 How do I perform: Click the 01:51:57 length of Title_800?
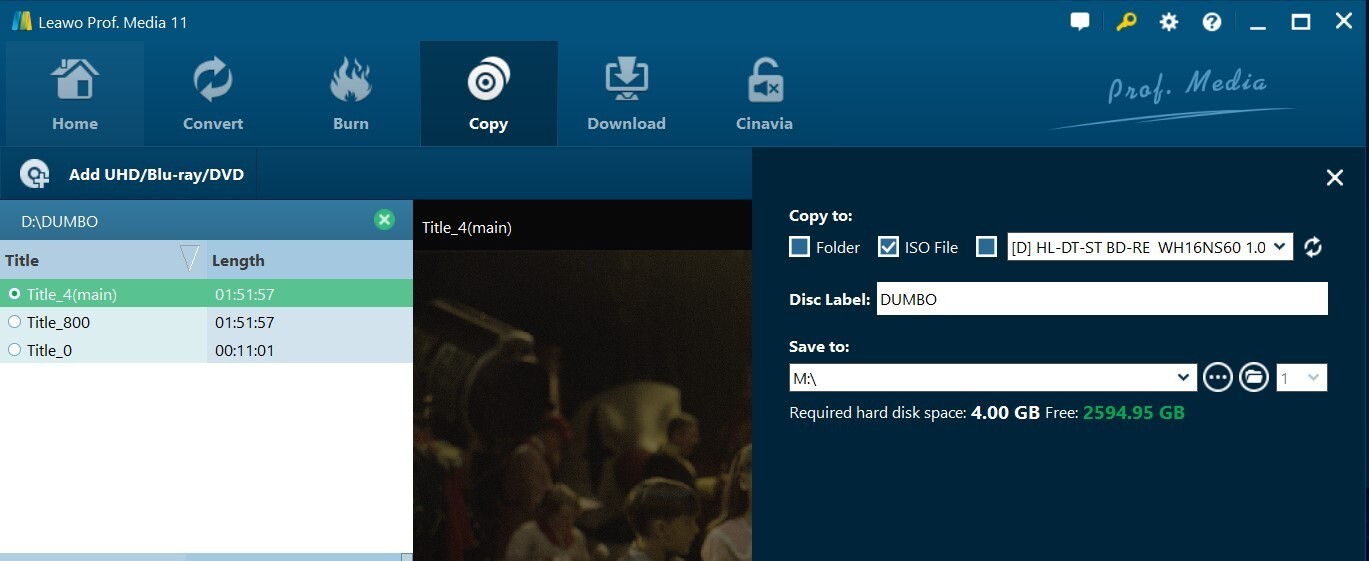(x=245, y=323)
